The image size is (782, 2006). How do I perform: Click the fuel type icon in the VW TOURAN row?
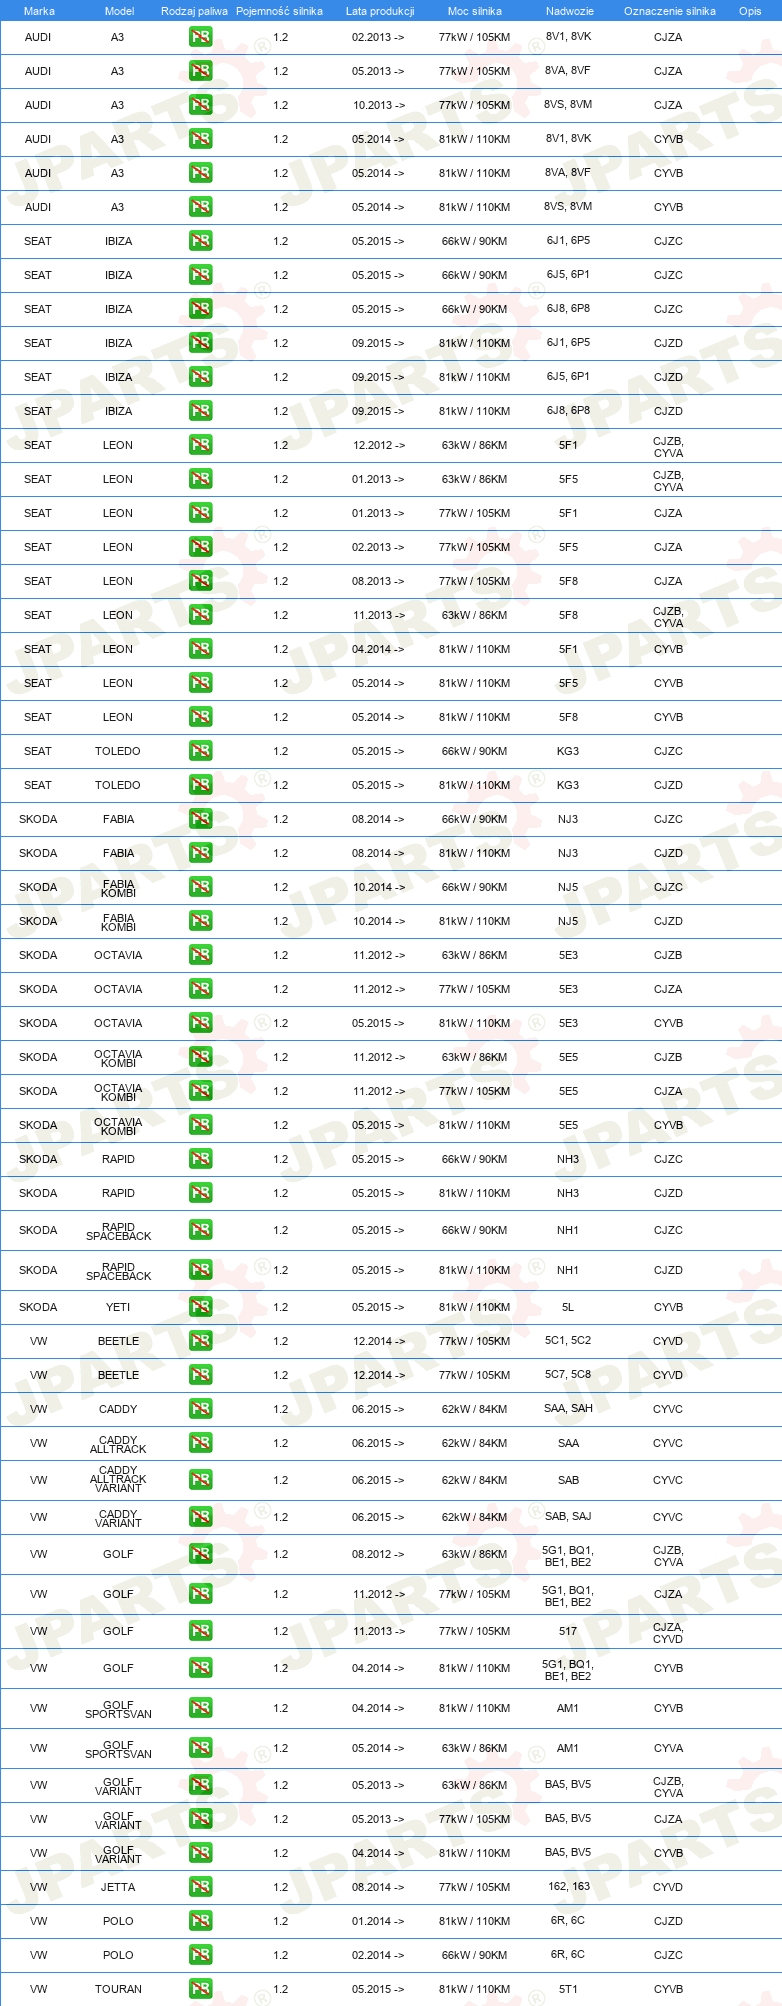(201, 1988)
